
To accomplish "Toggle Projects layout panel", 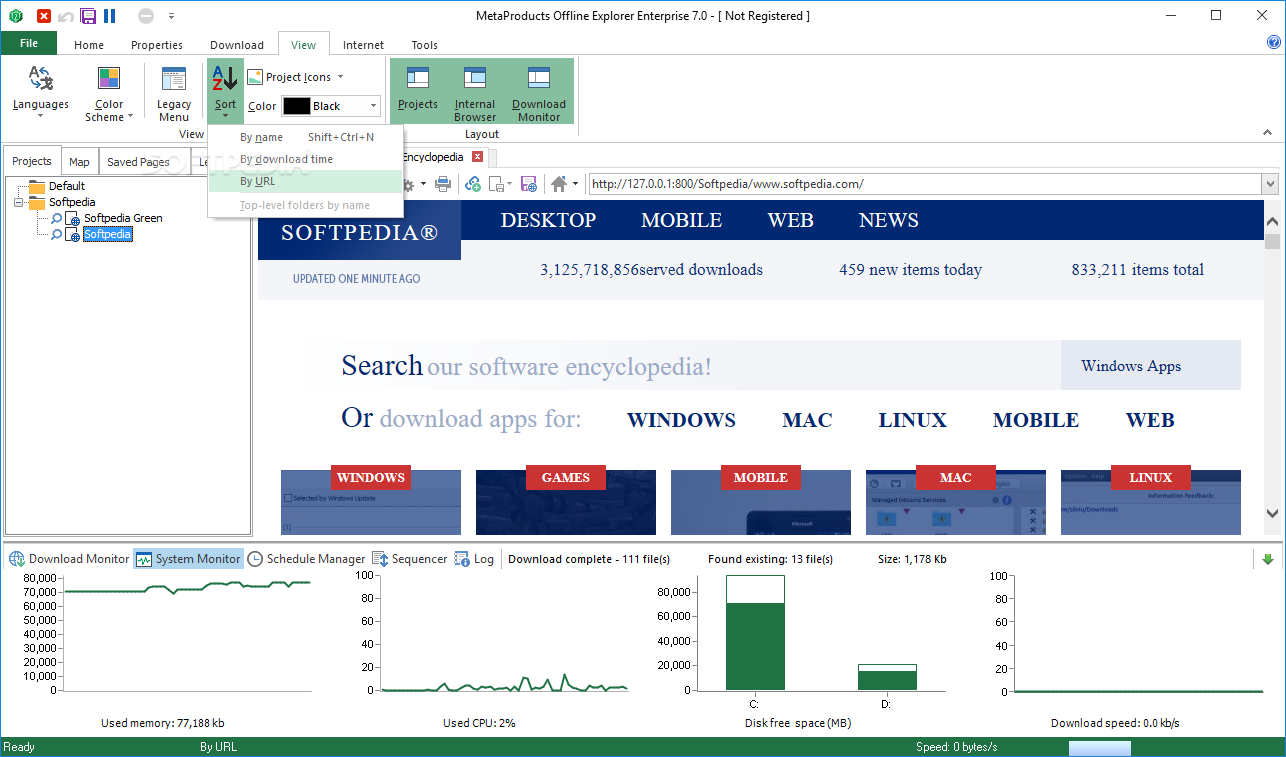I will click(x=418, y=90).
